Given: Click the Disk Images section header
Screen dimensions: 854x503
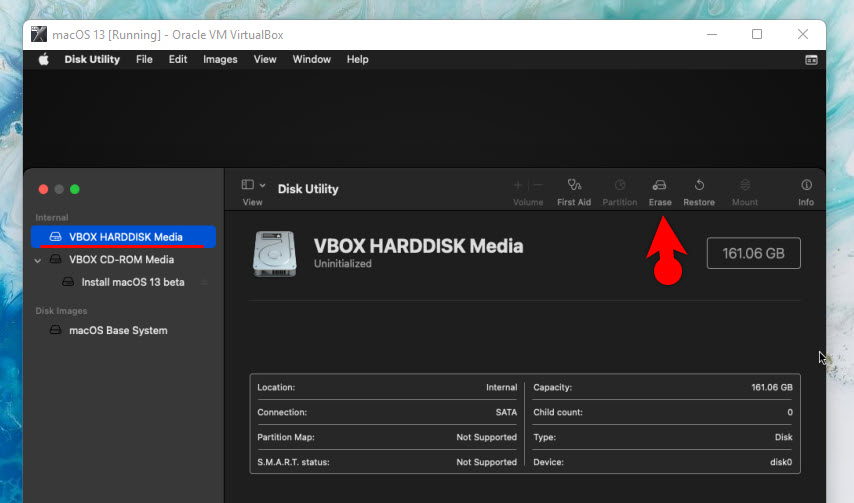Looking at the screenshot, I should coord(61,311).
